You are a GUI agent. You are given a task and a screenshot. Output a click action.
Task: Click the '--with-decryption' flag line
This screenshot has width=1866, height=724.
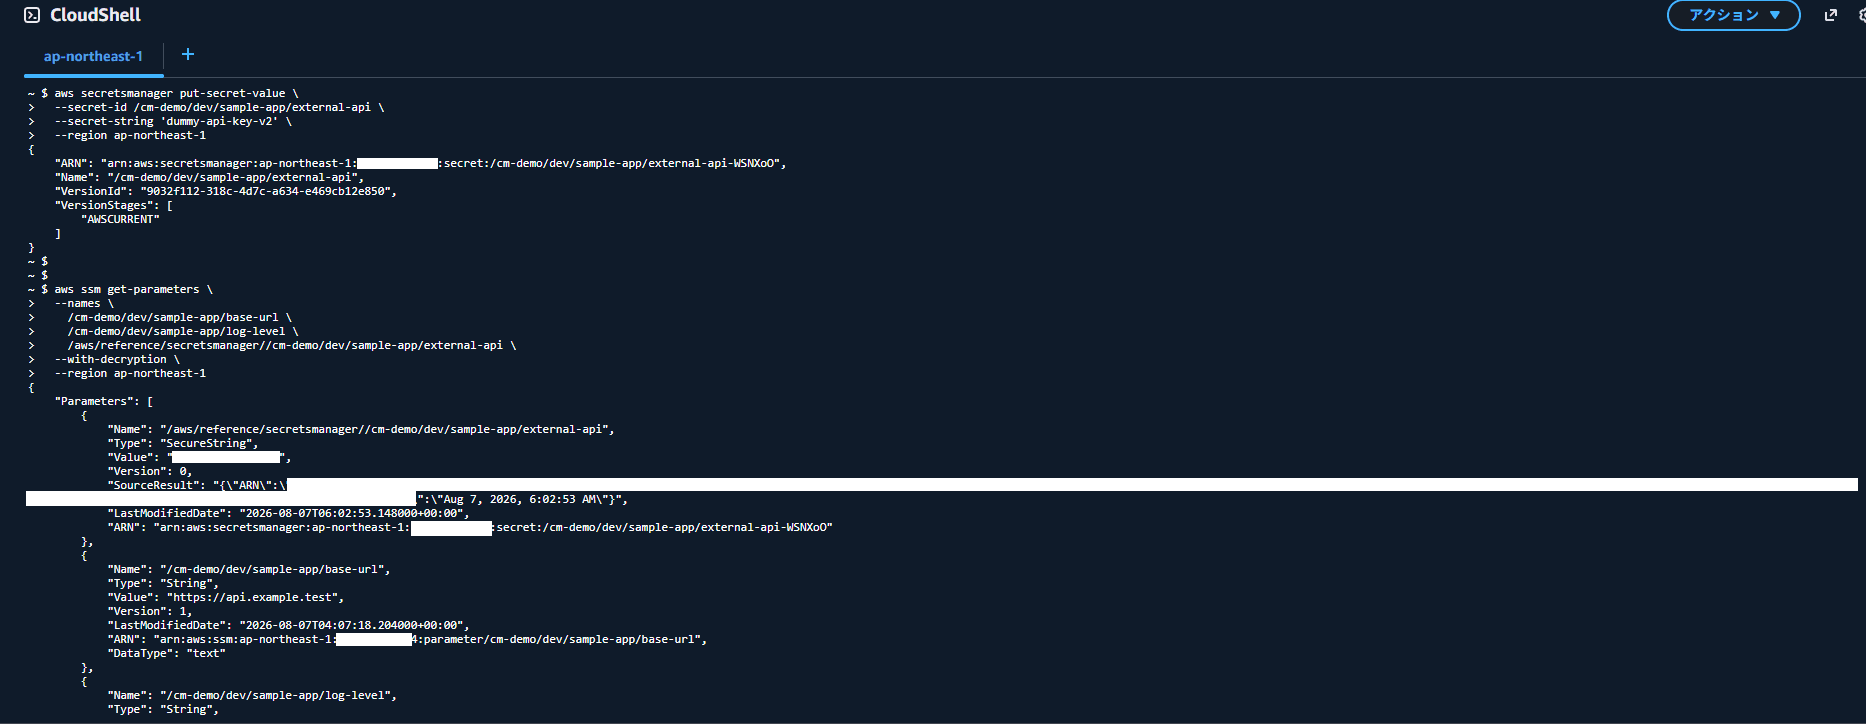tap(117, 359)
